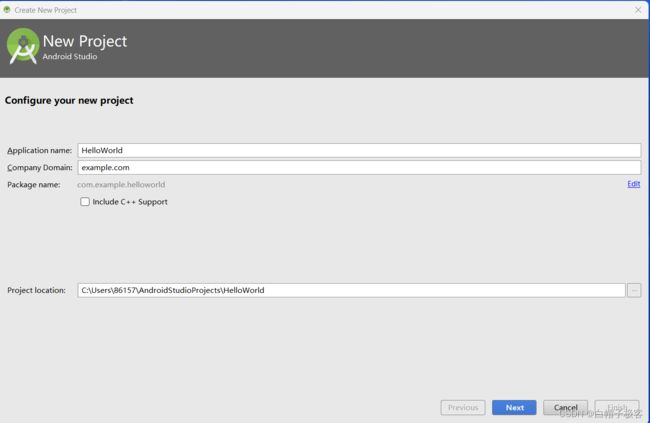
Task: Click the New Project header title
Action: point(85,41)
